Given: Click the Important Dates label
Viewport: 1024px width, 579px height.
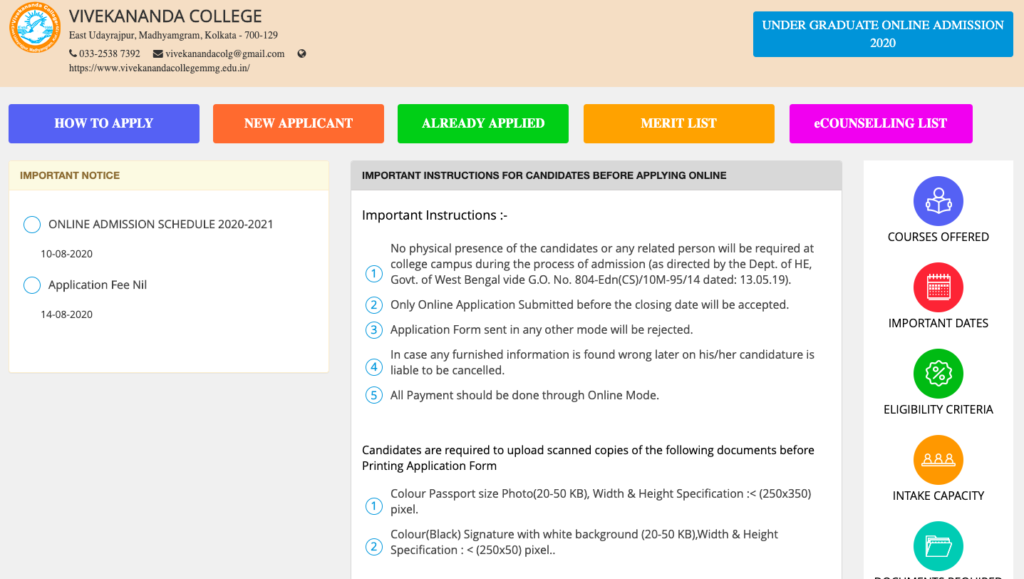Looking at the screenshot, I should coord(938,323).
